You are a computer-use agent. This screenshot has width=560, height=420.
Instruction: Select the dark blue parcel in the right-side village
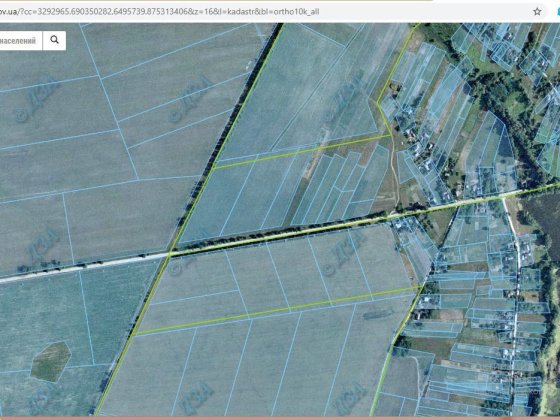pos(506,145)
